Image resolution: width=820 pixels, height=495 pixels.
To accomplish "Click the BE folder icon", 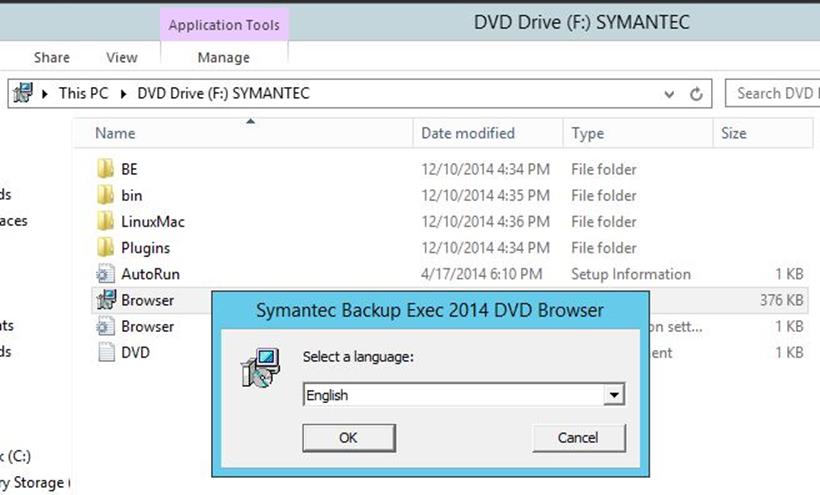I will tap(105, 169).
